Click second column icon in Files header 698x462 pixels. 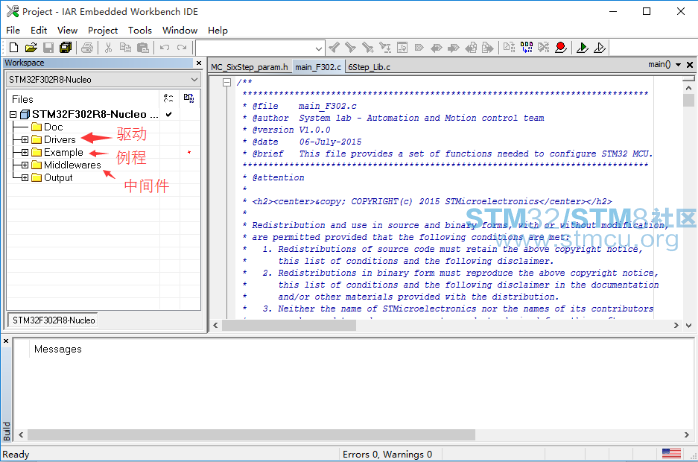(189, 98)
